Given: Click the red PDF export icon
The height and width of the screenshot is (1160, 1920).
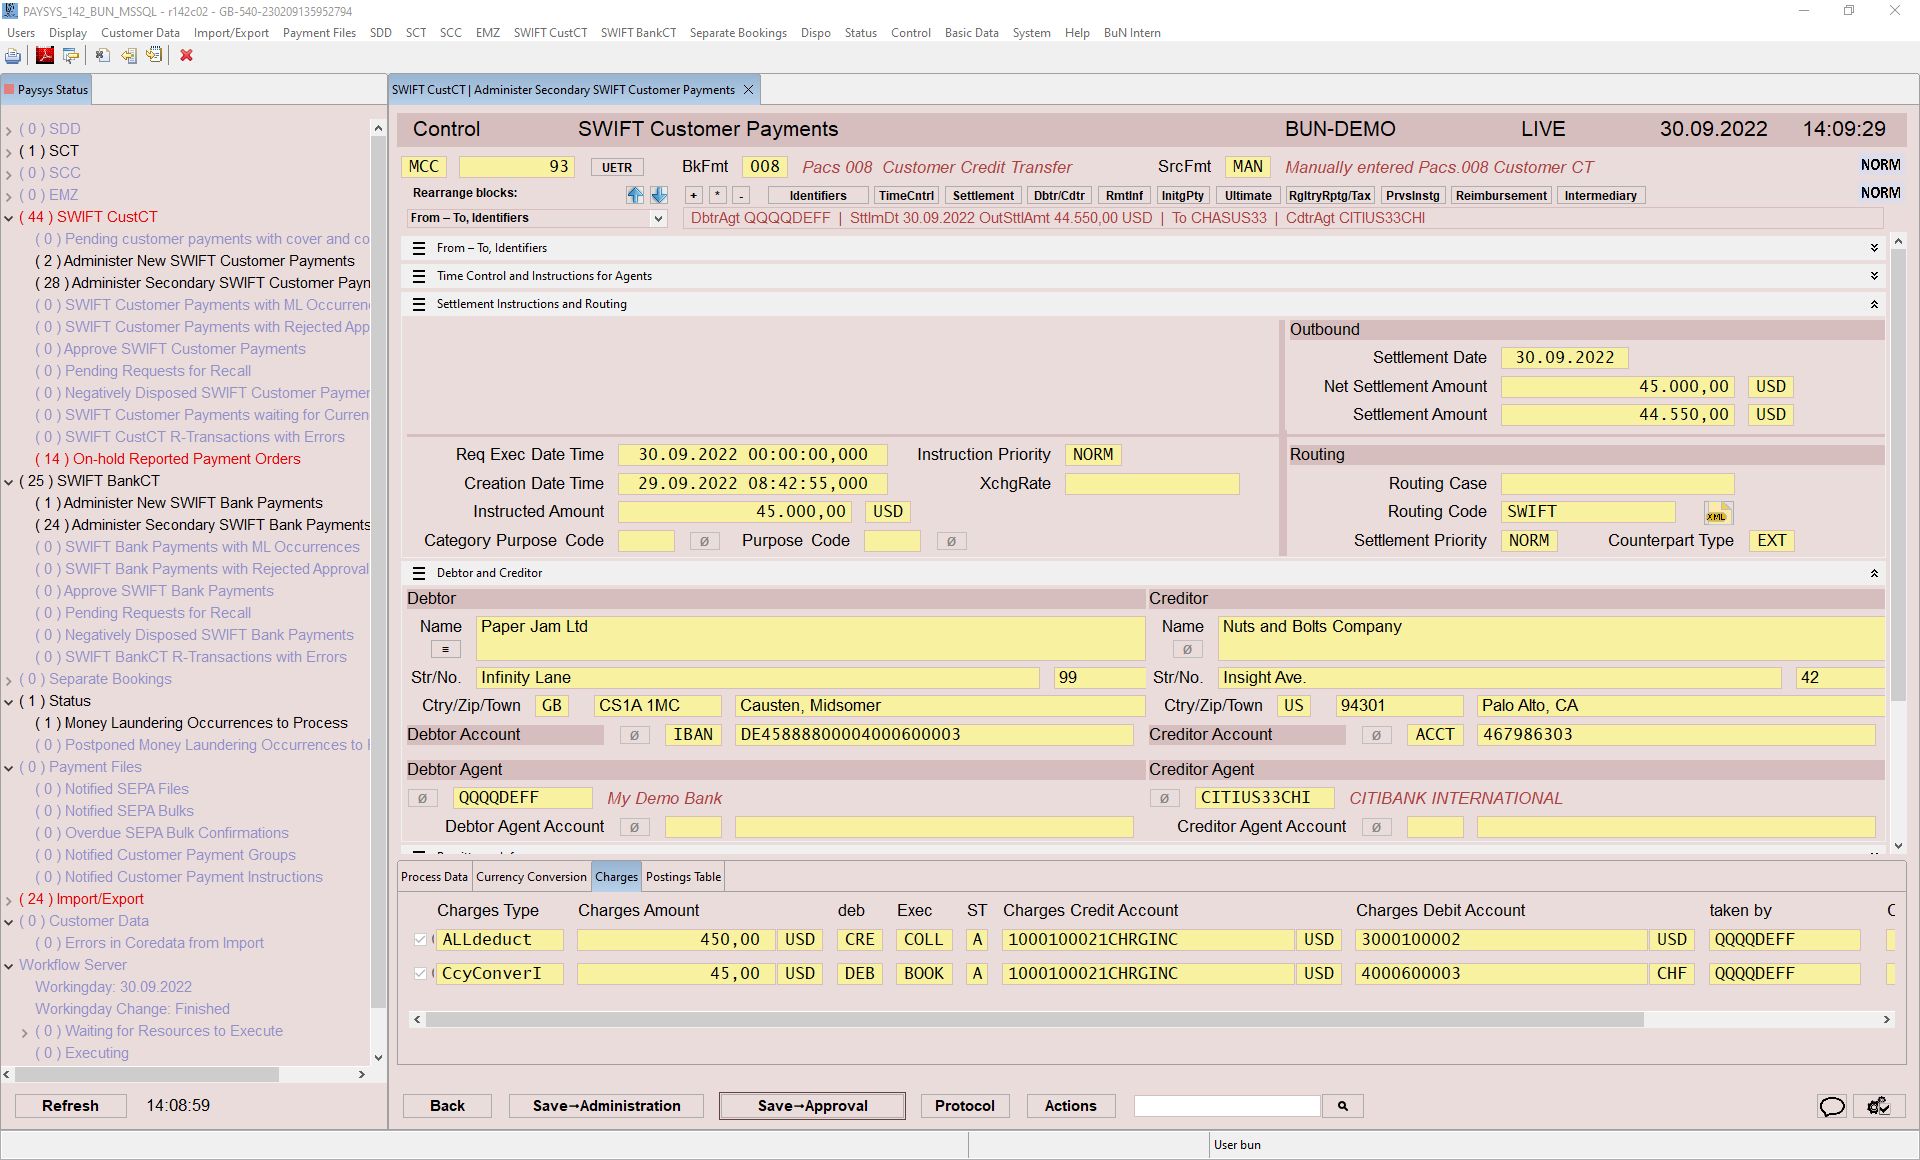Looking at the screenshot, I should click(x=45, y=56).
